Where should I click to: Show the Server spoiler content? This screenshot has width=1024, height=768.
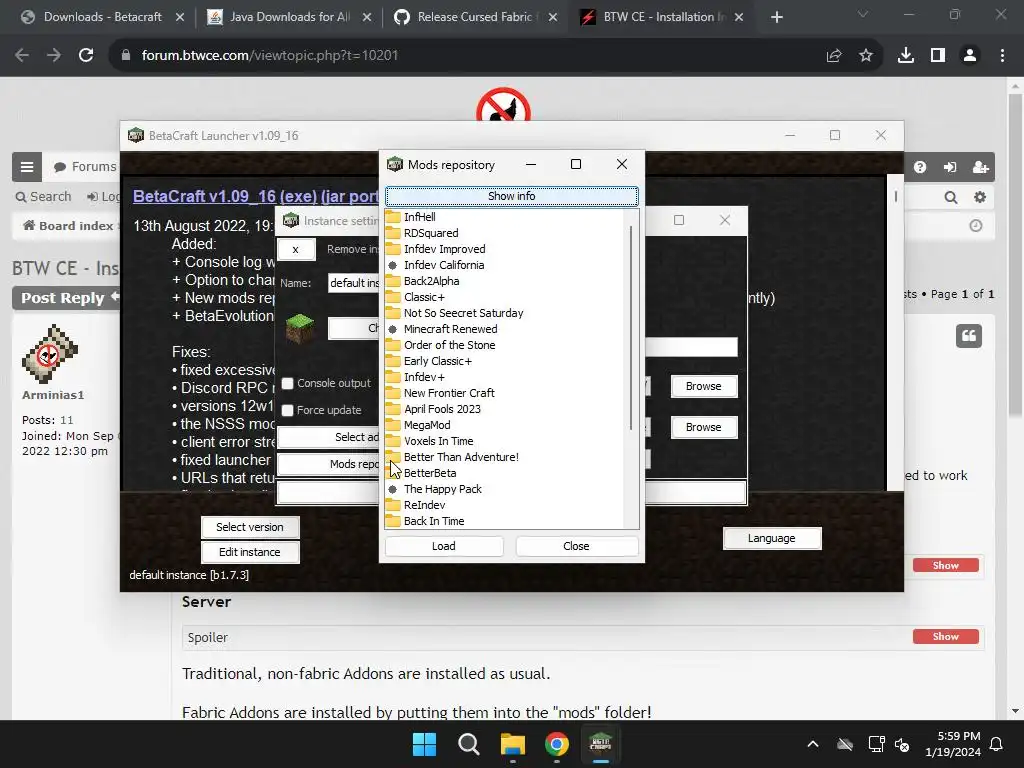coord(946,636)
